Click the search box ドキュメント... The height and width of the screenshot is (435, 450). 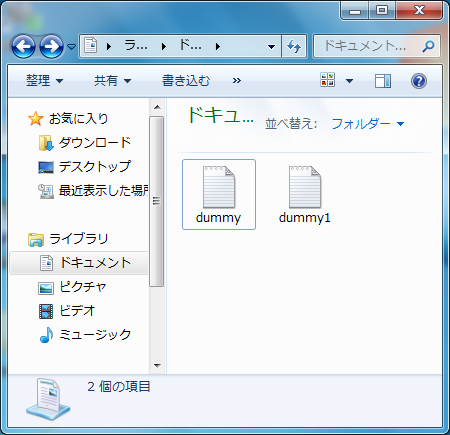[366, 46]
